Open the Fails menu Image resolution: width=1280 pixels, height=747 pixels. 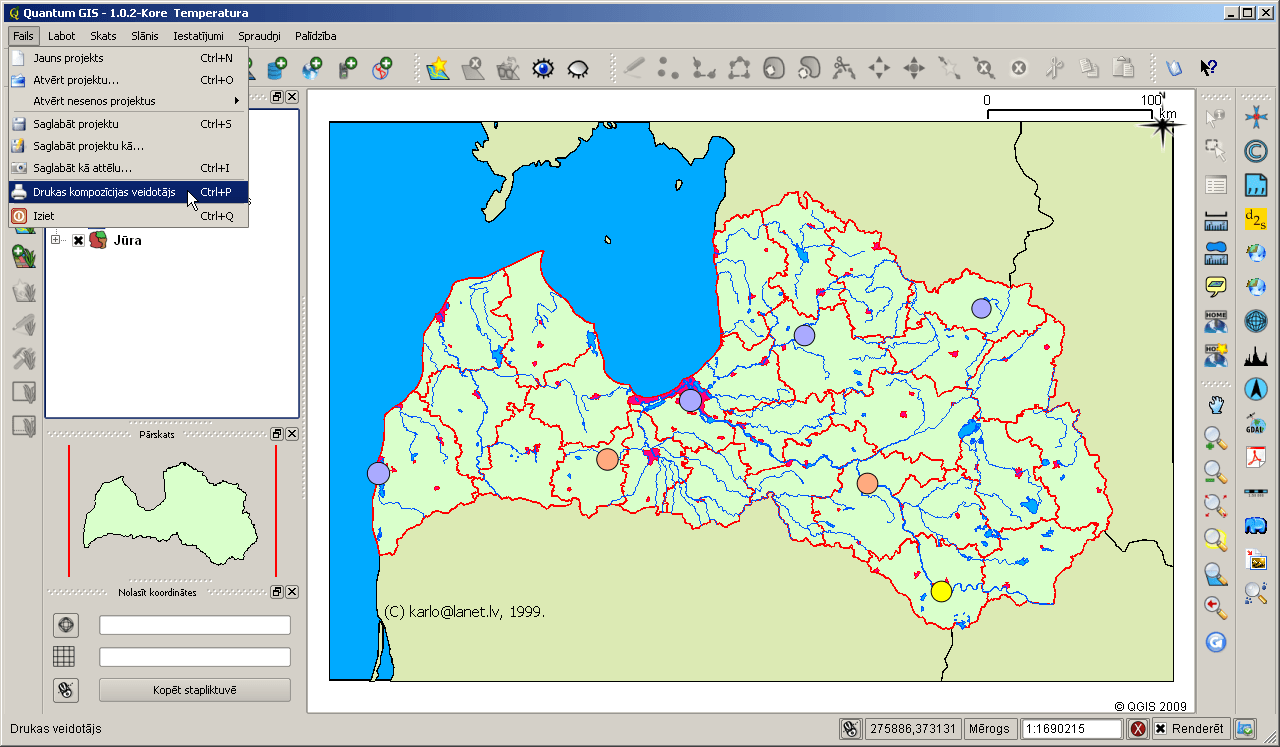coord(24,36)
